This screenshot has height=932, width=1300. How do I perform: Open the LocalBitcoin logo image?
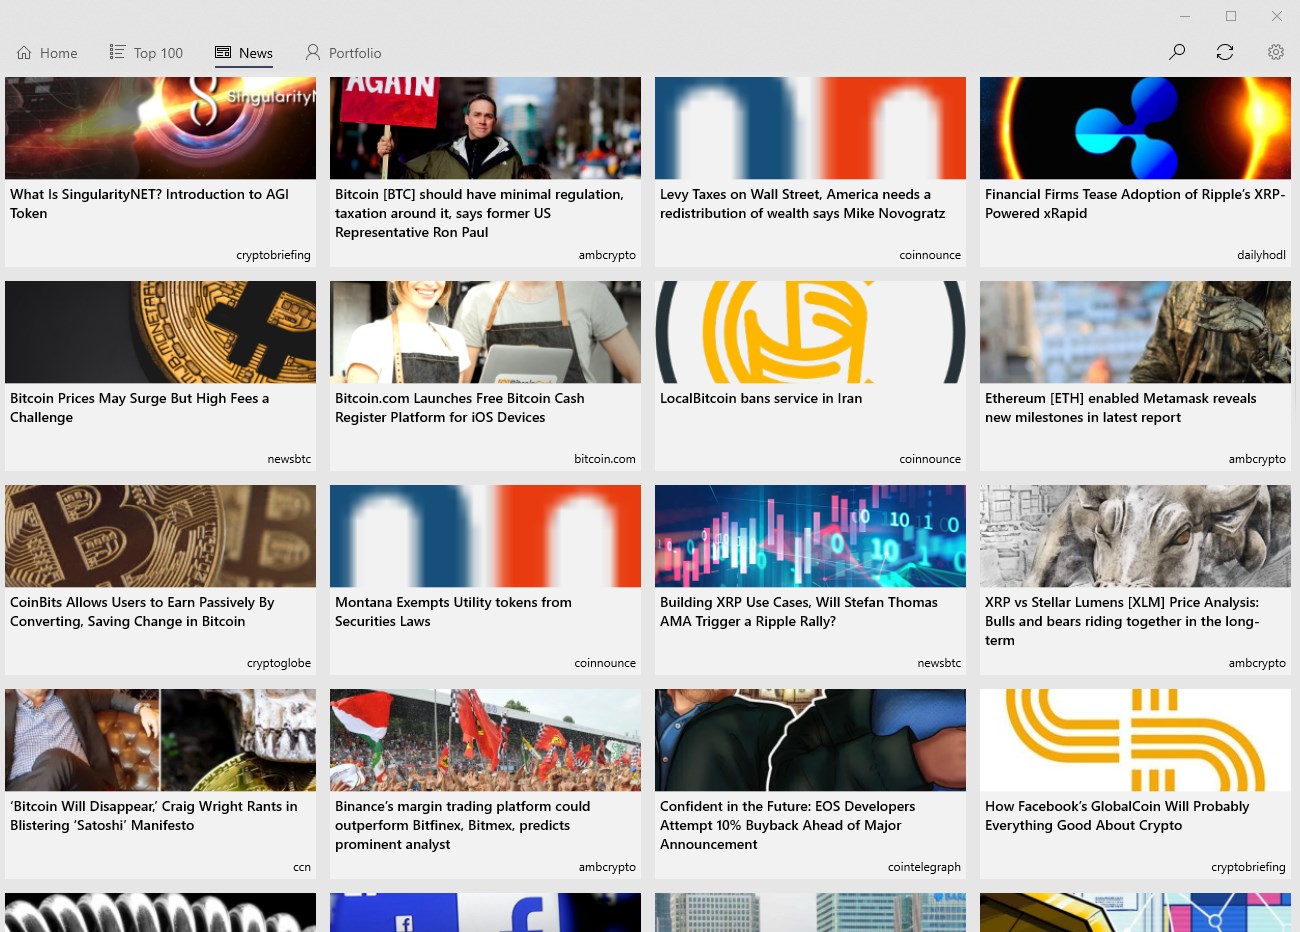click(810, 332)
